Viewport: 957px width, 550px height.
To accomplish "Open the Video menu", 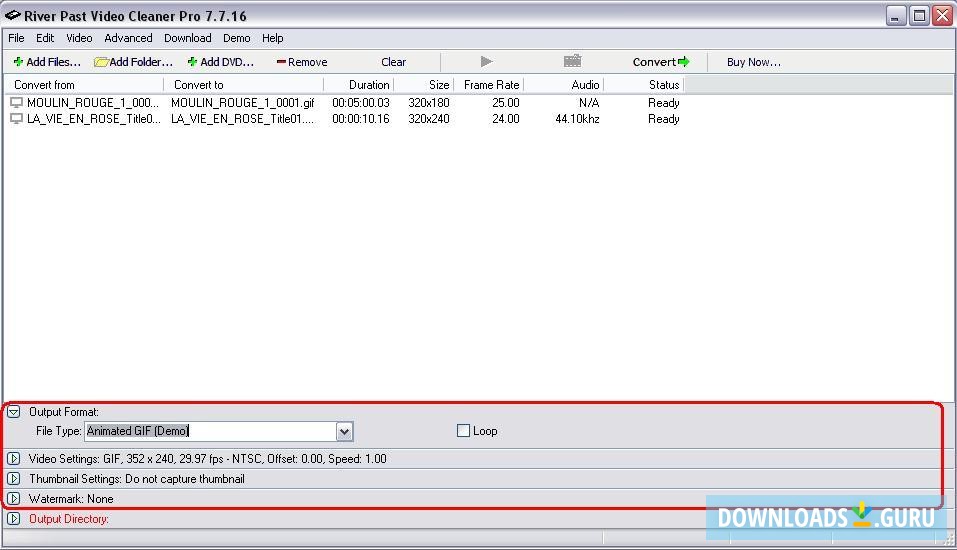I will [79, 38].
